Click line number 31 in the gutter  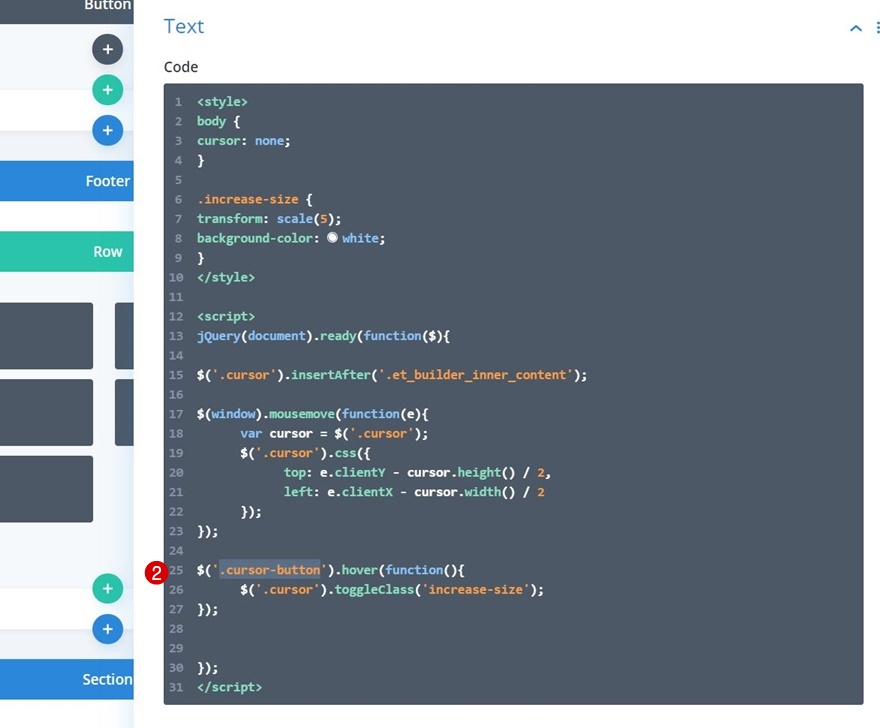click(176, 687)
